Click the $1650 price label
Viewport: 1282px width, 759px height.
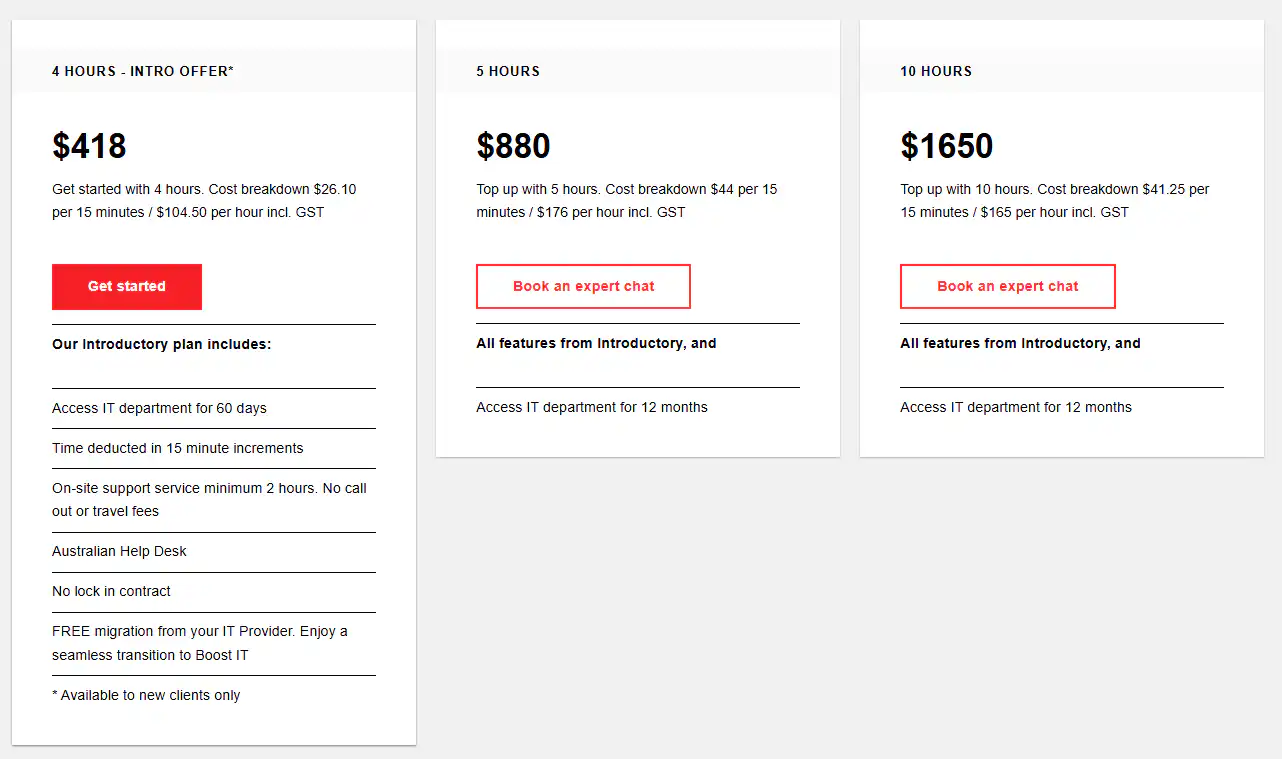click(947, 146)
